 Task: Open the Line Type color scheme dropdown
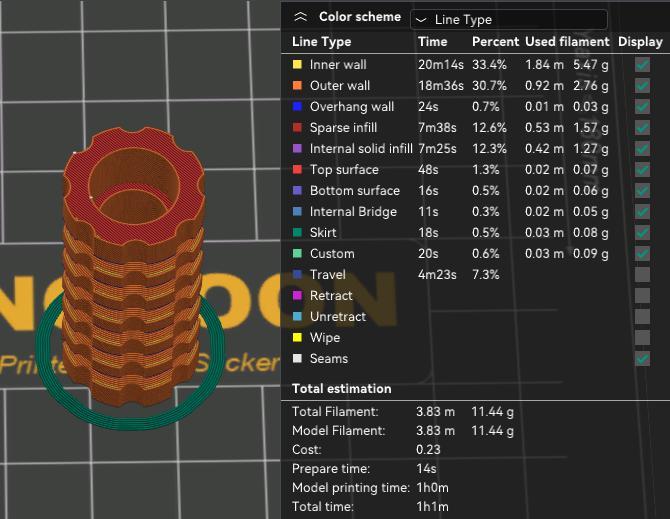point(508,20)
